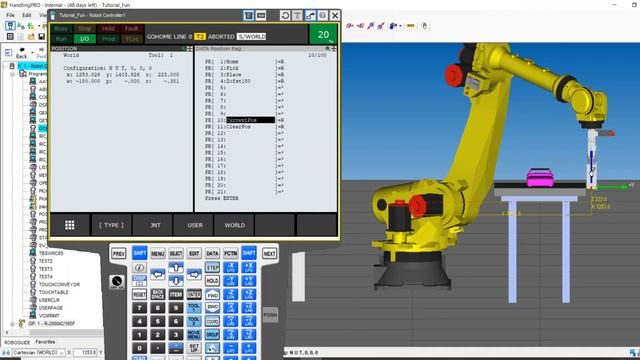Toggle teach pendant keypad view button
Screen dimensions: 640x360
[249, 16]
